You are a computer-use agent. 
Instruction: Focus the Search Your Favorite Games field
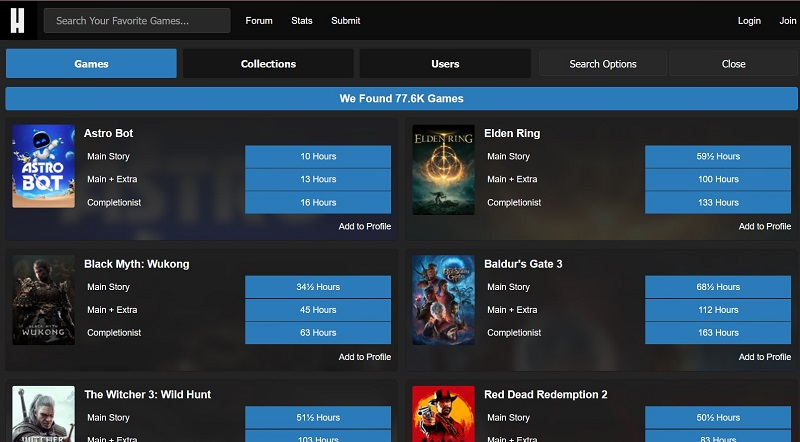(137, 21)
